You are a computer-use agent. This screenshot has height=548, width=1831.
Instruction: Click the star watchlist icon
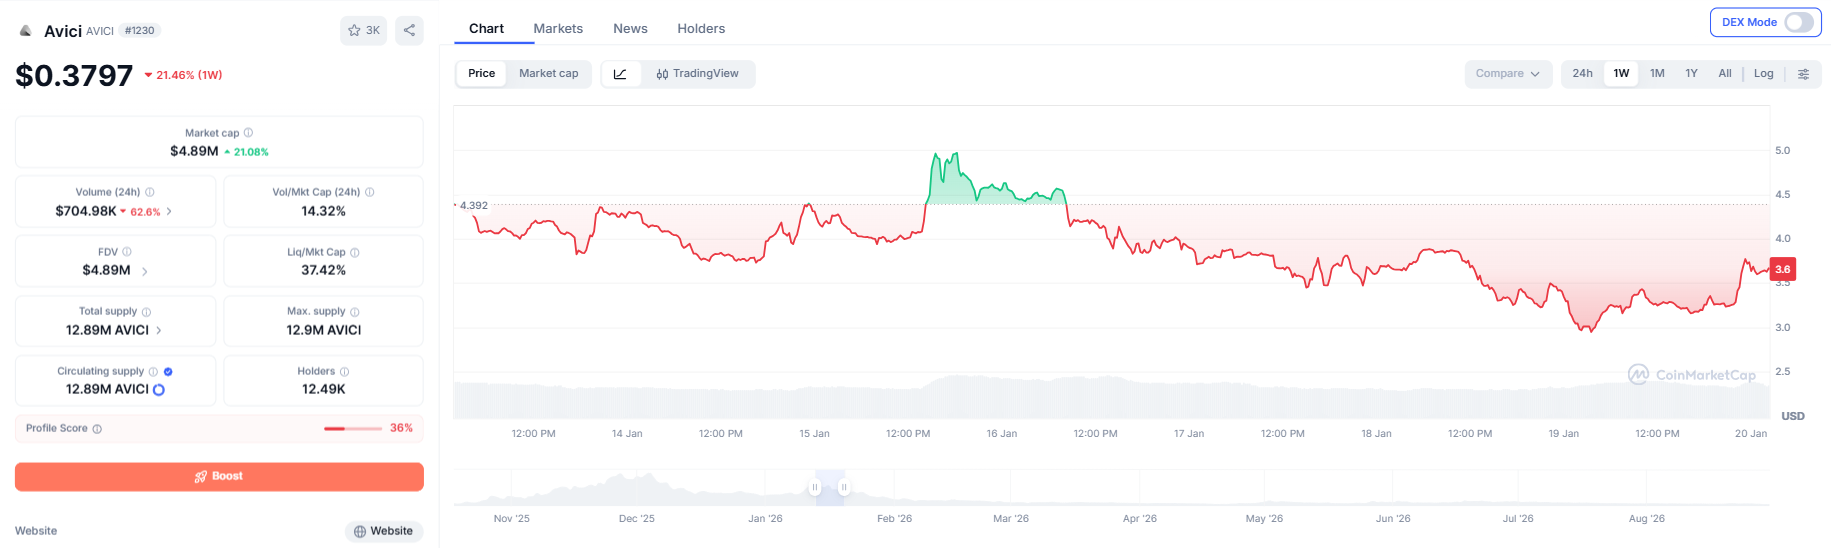[x=354, y=30]
